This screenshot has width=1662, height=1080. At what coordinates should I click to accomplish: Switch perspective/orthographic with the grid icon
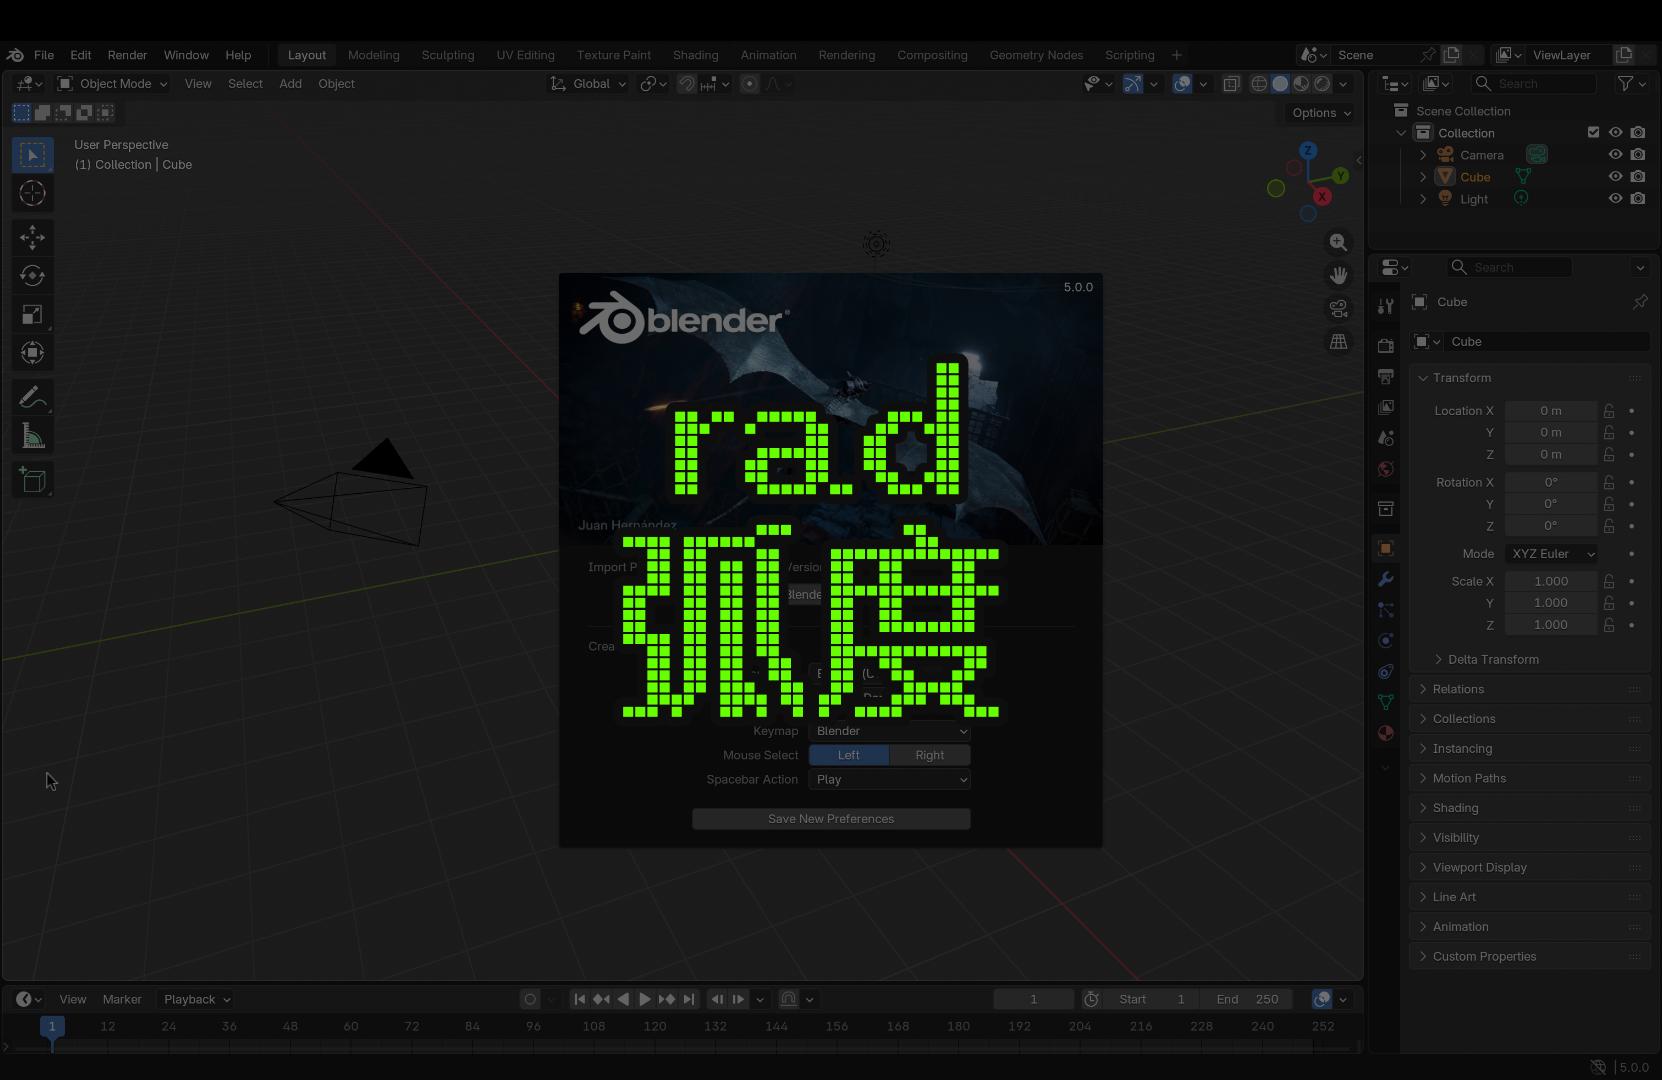point(1338,342)
